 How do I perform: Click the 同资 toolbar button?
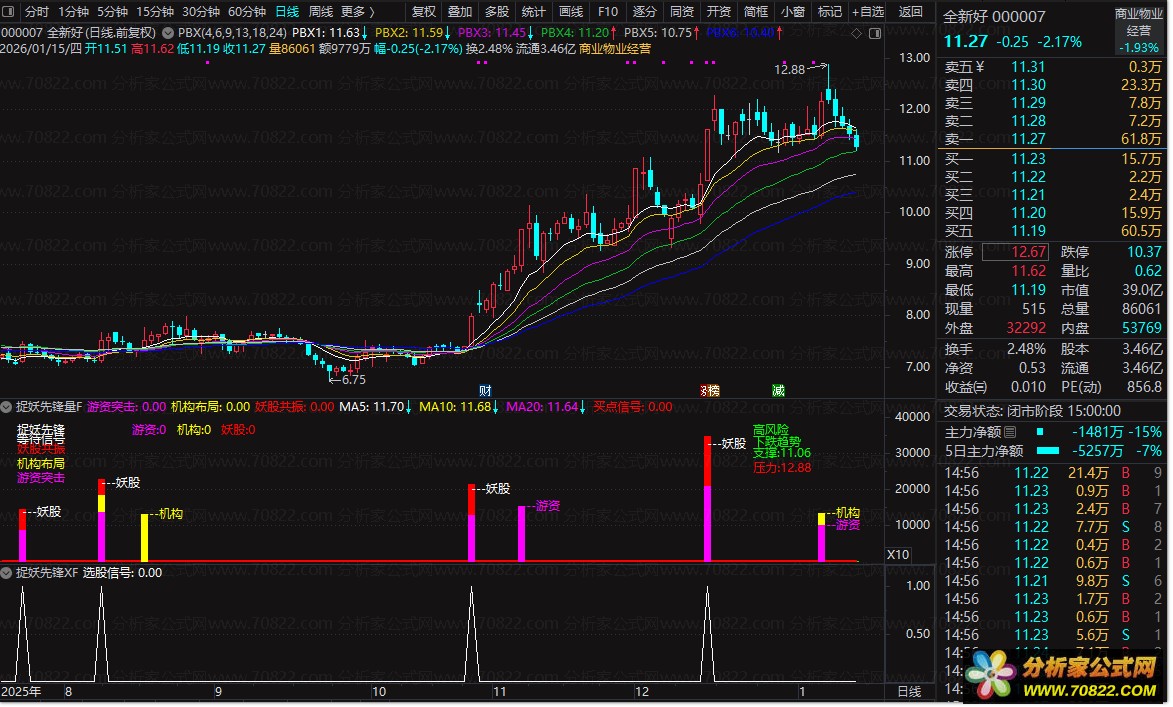[682, 11]
